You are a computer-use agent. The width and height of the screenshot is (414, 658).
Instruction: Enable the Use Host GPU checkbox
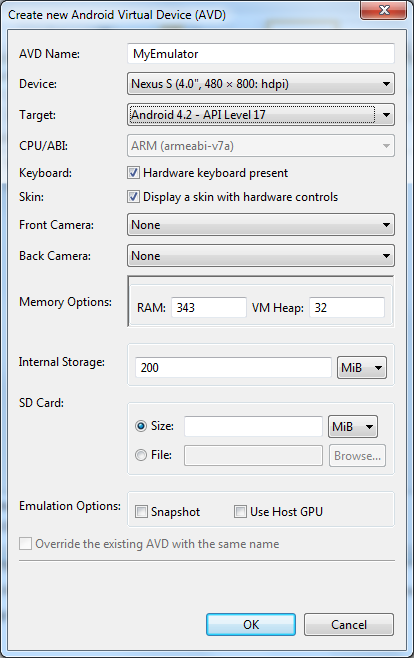pos(240,512)
